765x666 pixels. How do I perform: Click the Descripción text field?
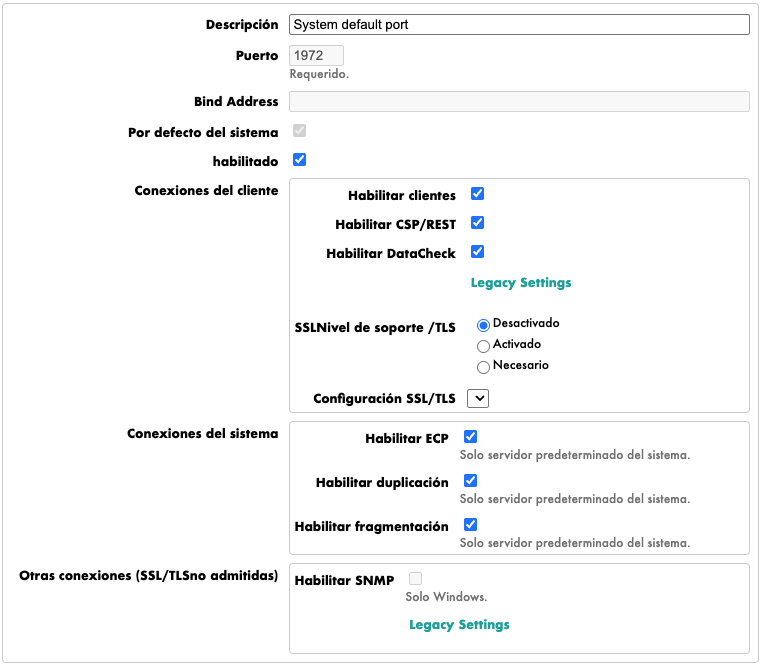click(519, 24)
